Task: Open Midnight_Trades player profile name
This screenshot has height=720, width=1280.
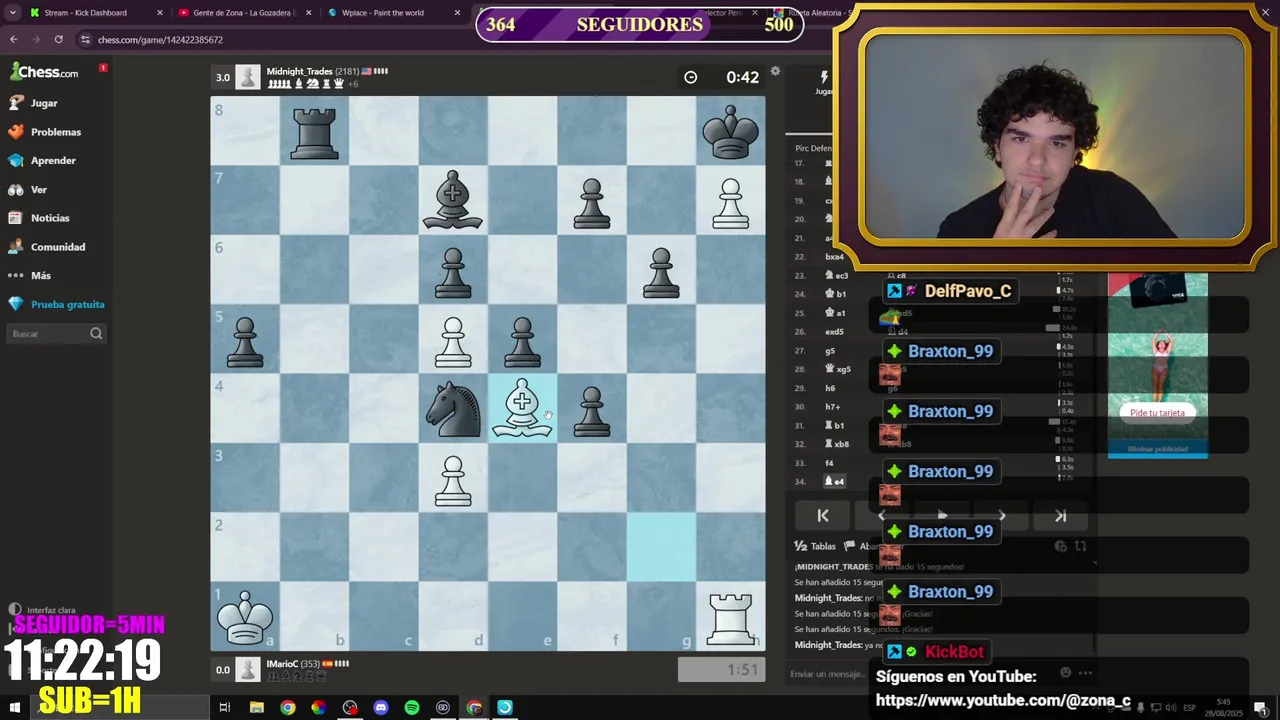Action: tap(299, 71)
